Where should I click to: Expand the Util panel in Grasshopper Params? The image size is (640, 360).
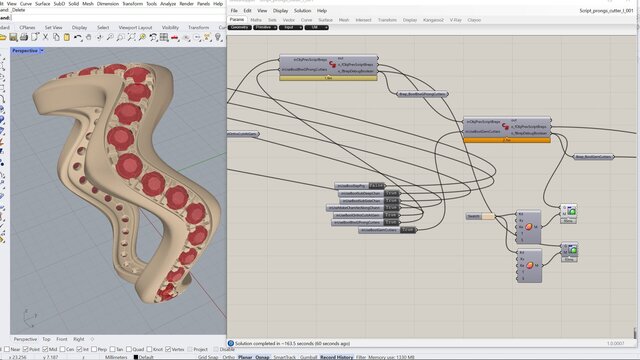(x=316, y=27)
